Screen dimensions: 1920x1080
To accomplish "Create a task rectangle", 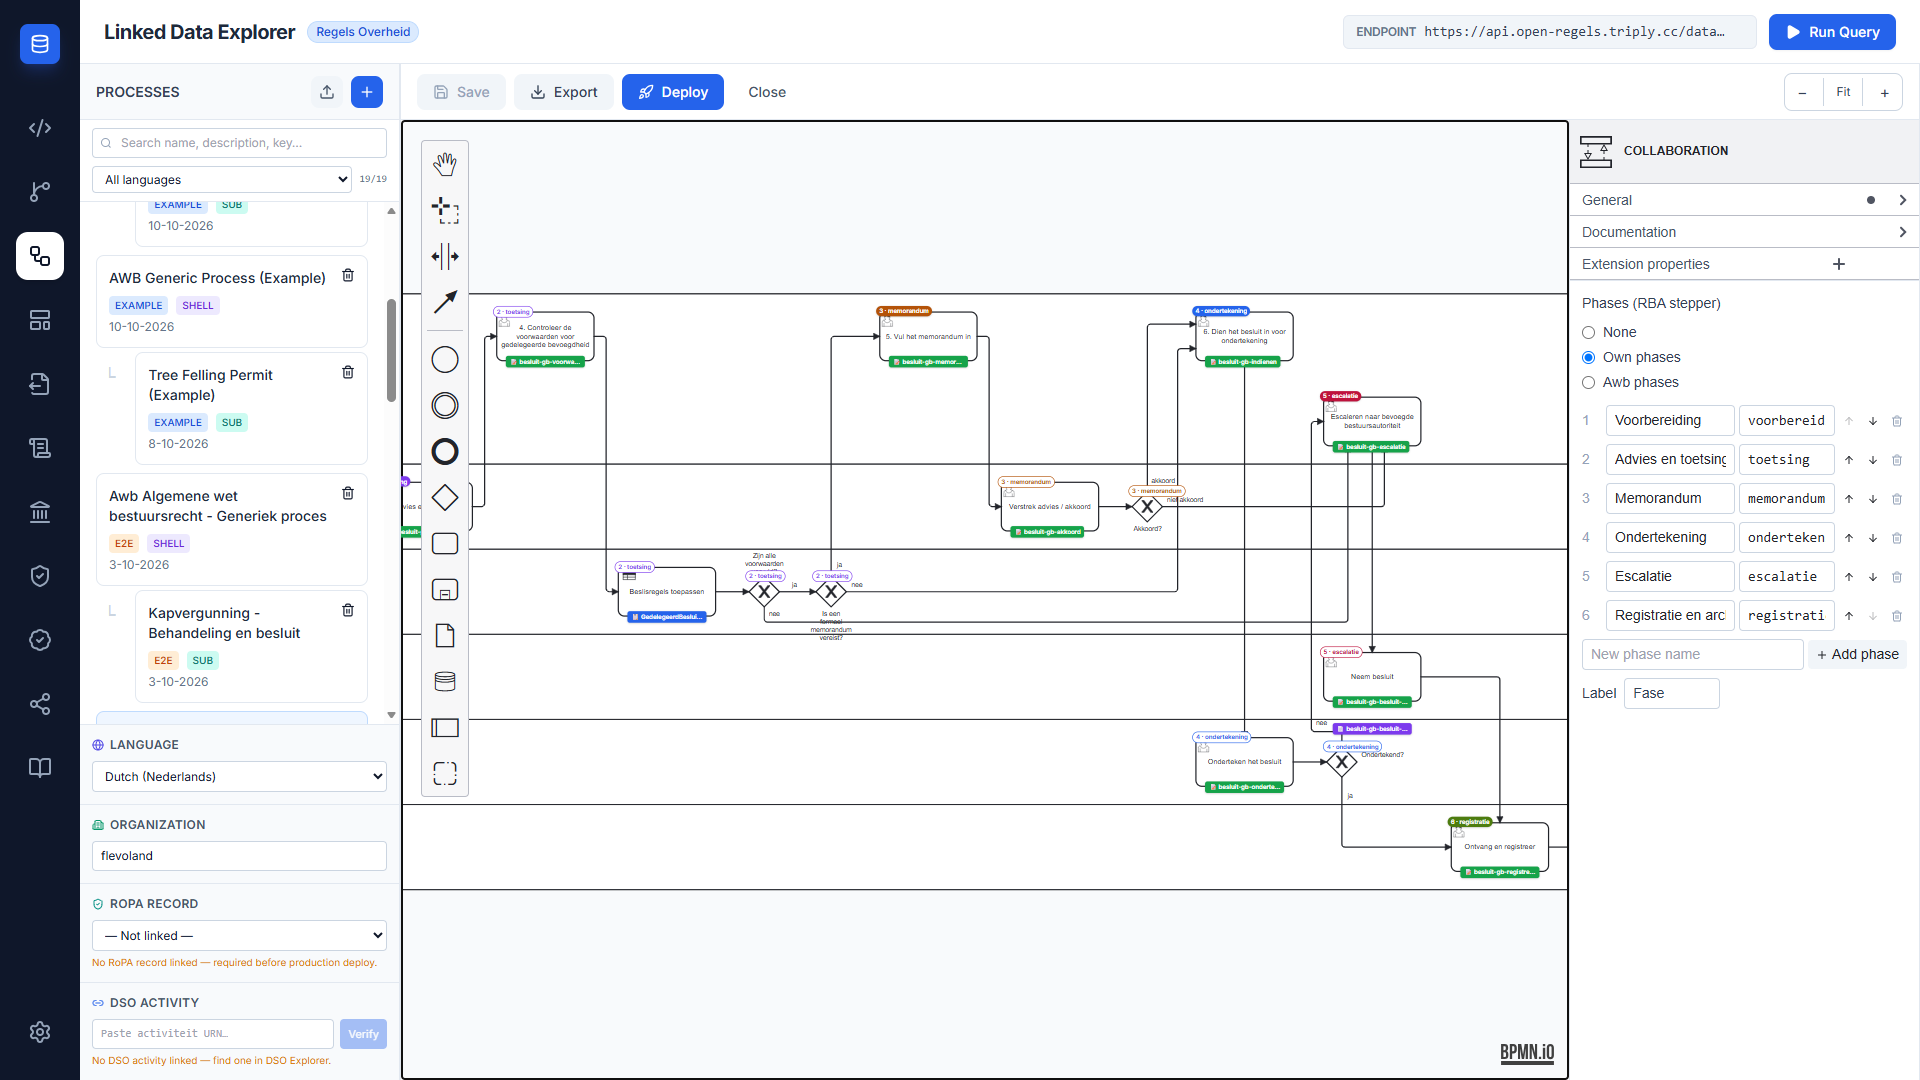I will (x=445, y=544).
